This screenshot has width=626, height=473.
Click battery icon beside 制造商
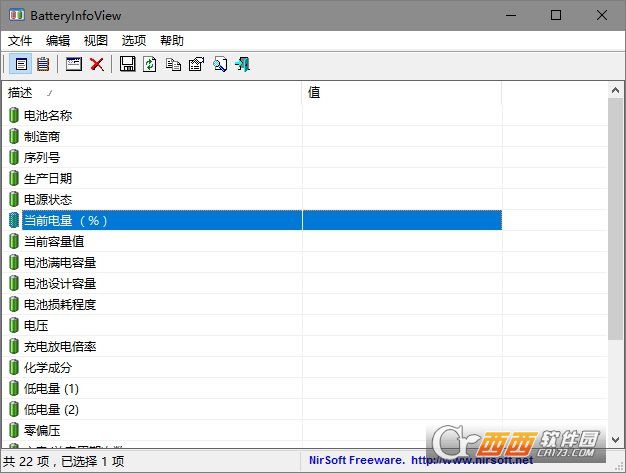pyautogui.click(x=14, y=136)
